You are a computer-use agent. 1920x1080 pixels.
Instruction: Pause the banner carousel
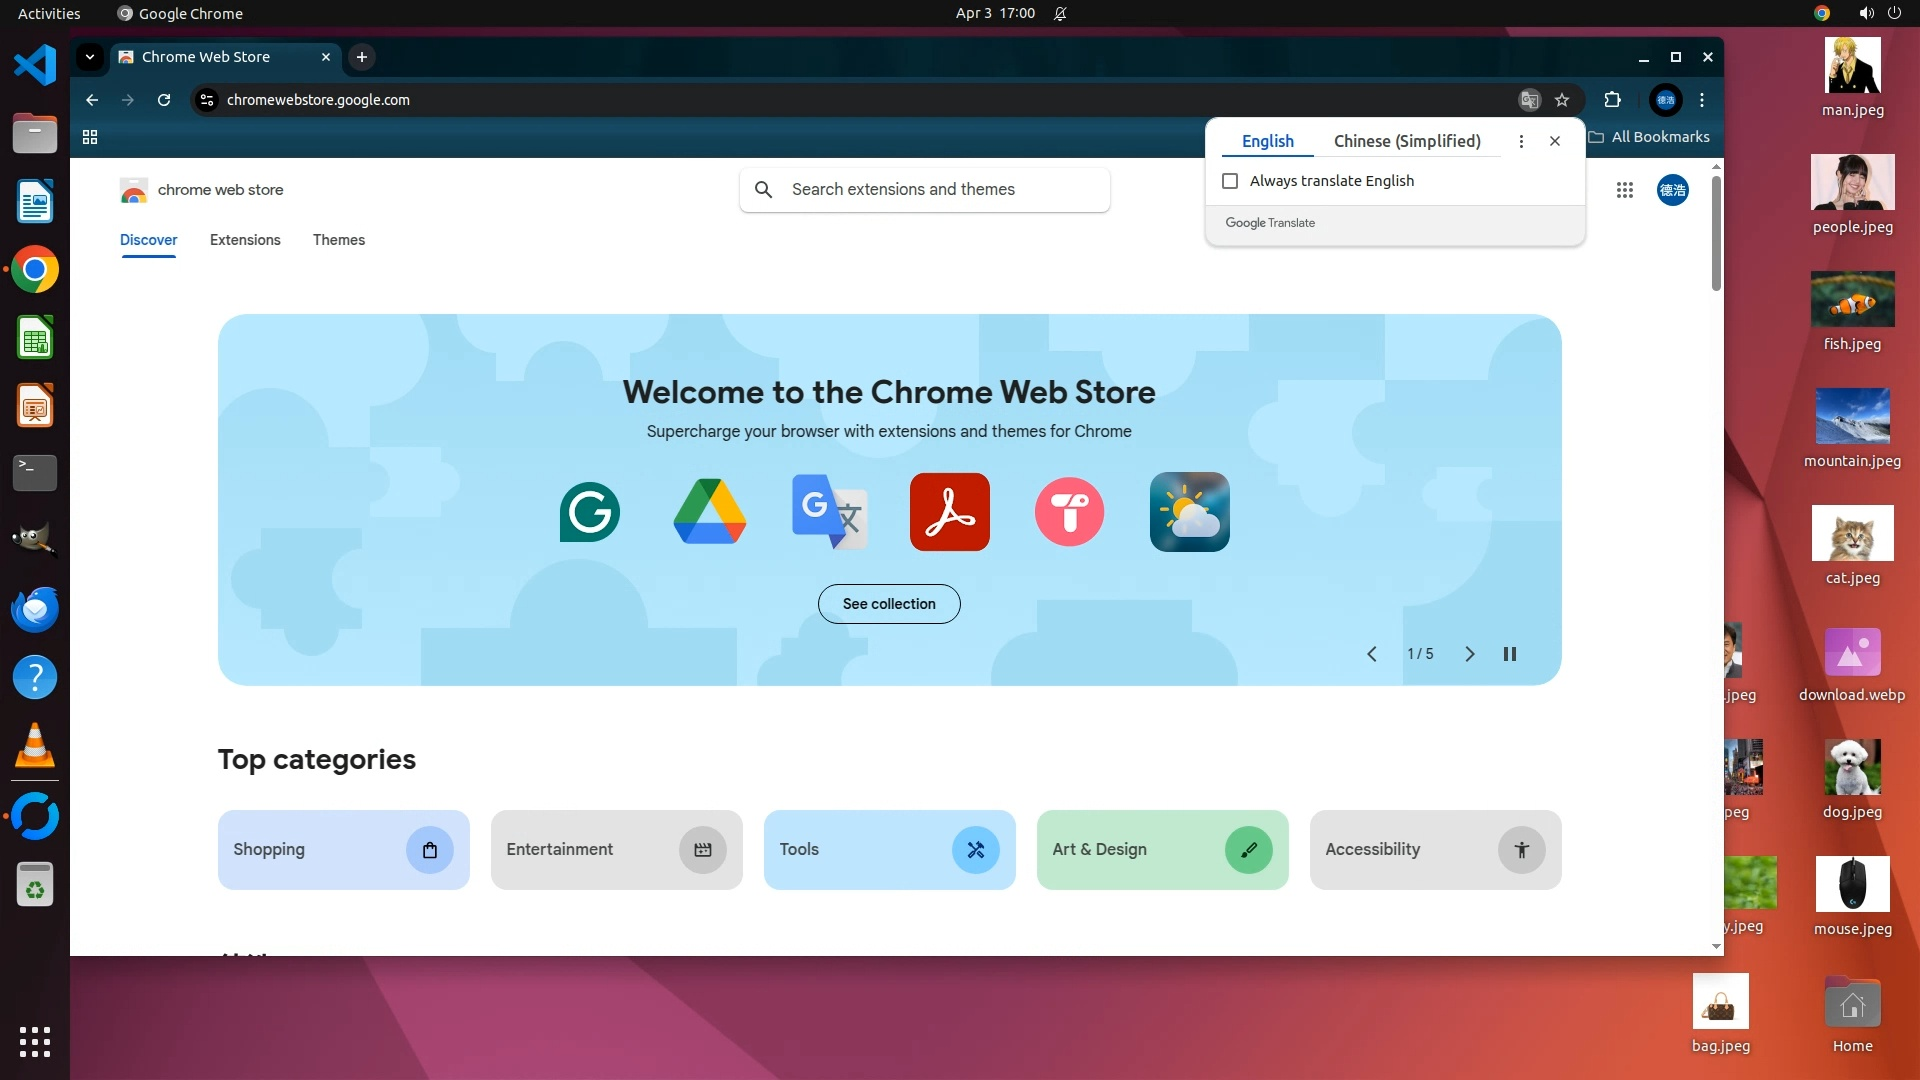point(1509,654)
